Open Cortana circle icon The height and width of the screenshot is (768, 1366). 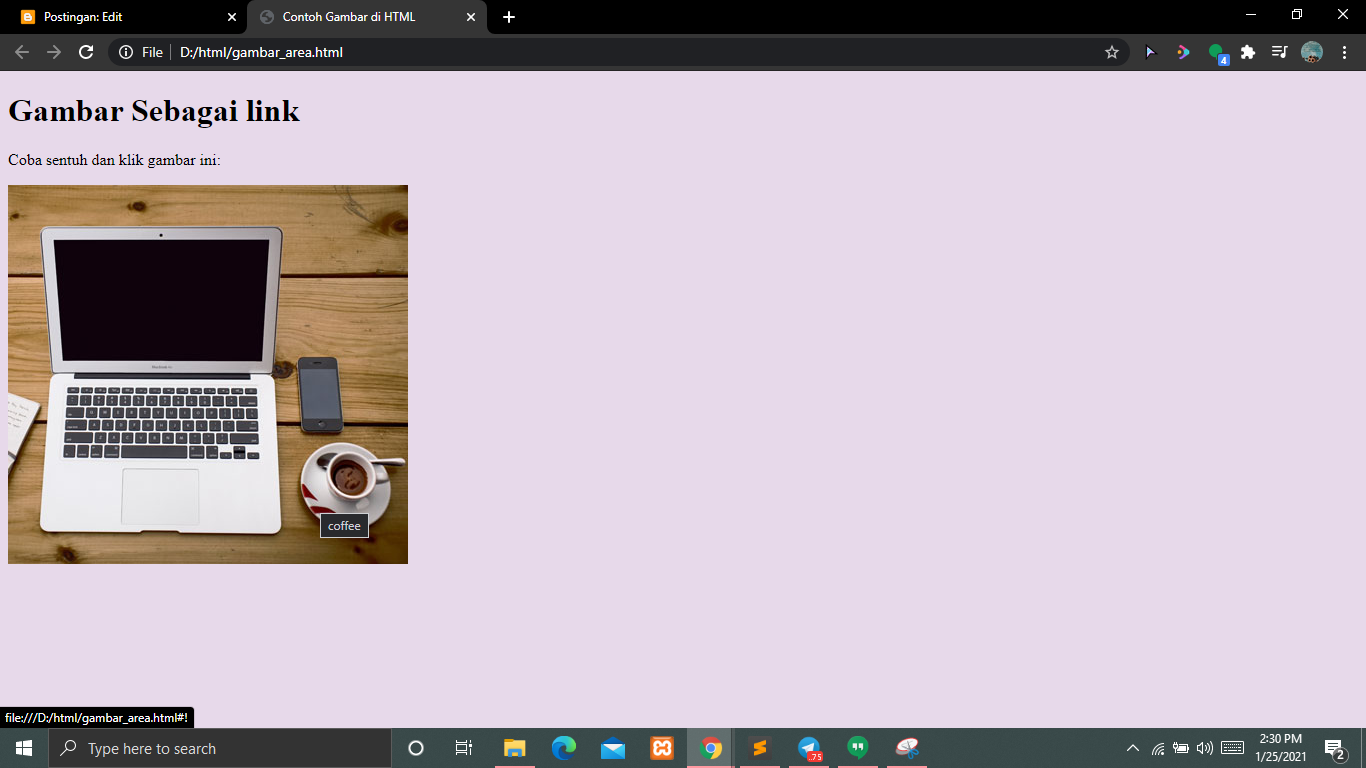click(416, 748)
